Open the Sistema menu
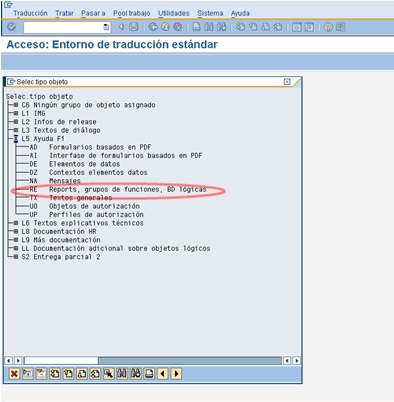This screenshot has height=402, width=394. 210,13
